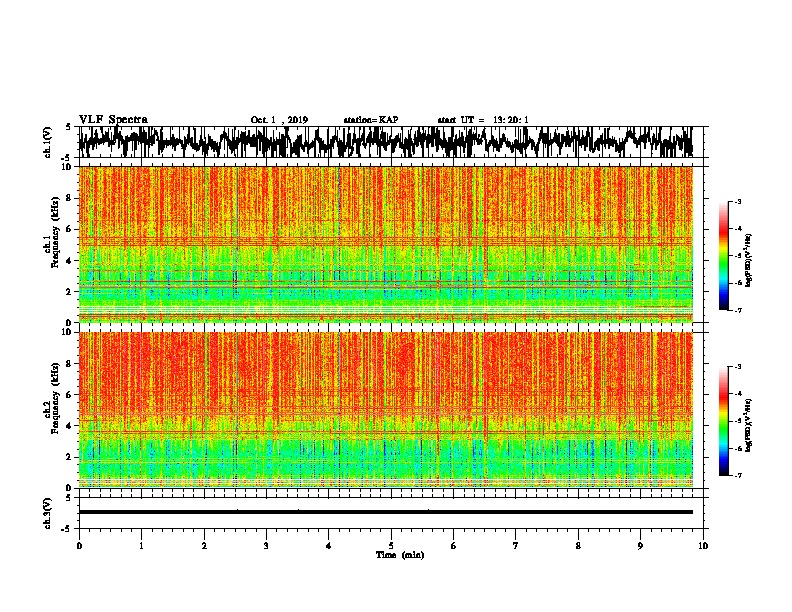This screenshot has width=792, height=612.
Task: Click the time axis tick label "2"
Action: [x=204, y=546]
